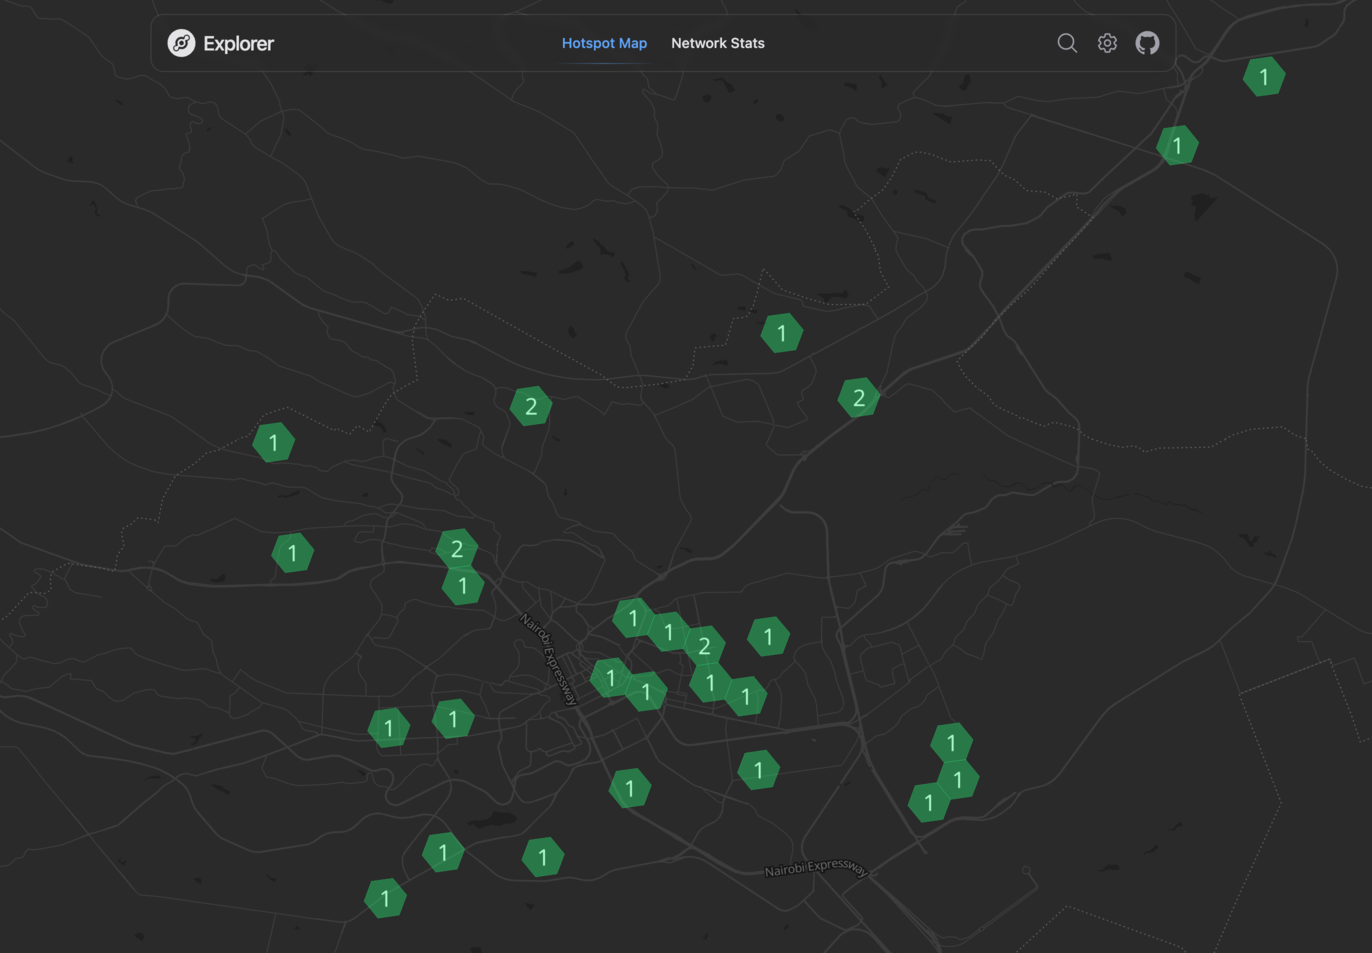The width and height of the screenshot is (1372, 953).
Task: Select the northeastern-most hexagon labeled 1
Action: point(1263,77)
